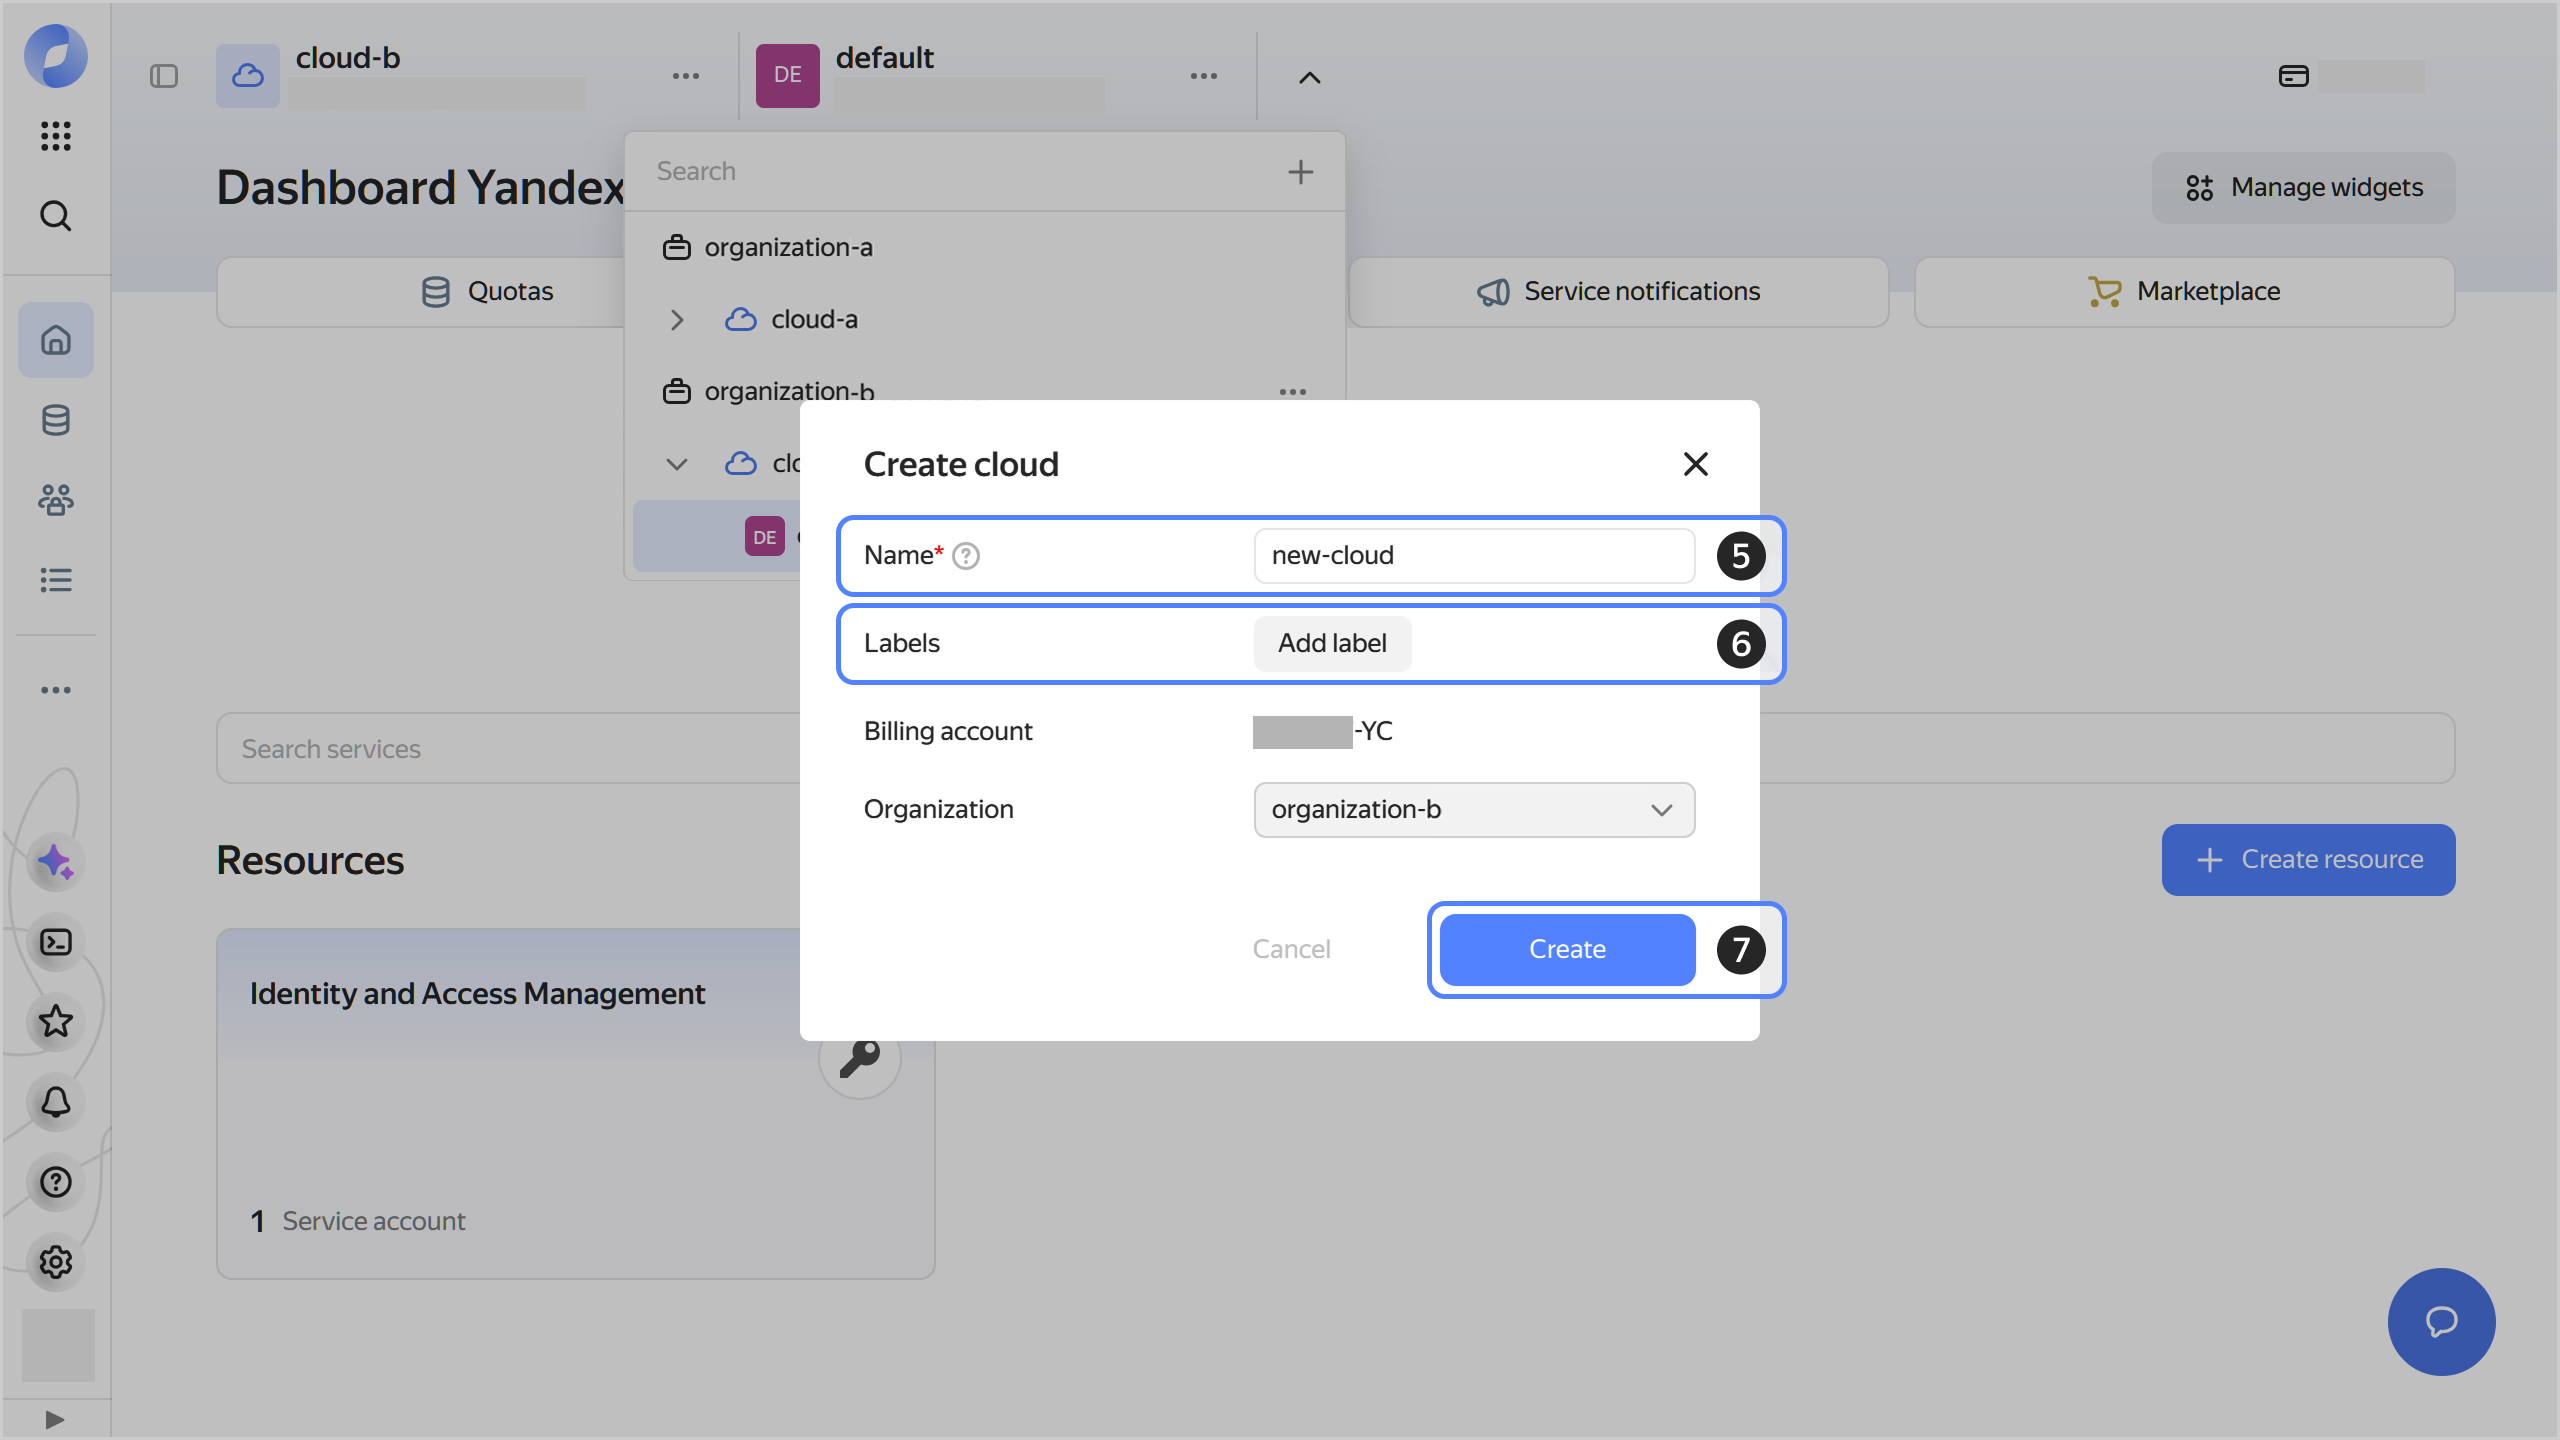Click the Name field help circle icon
The width and height of the screenshot is (2560, 1440).
(x=966, y=555)
